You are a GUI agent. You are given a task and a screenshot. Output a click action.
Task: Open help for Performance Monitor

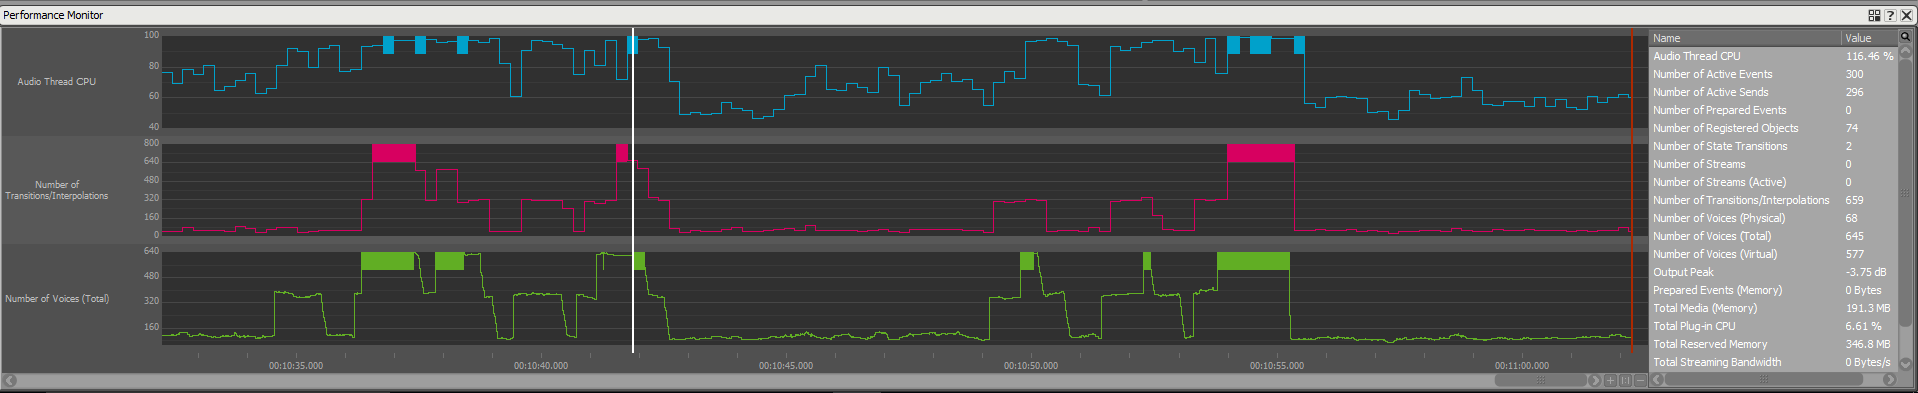coord(1890,15)
